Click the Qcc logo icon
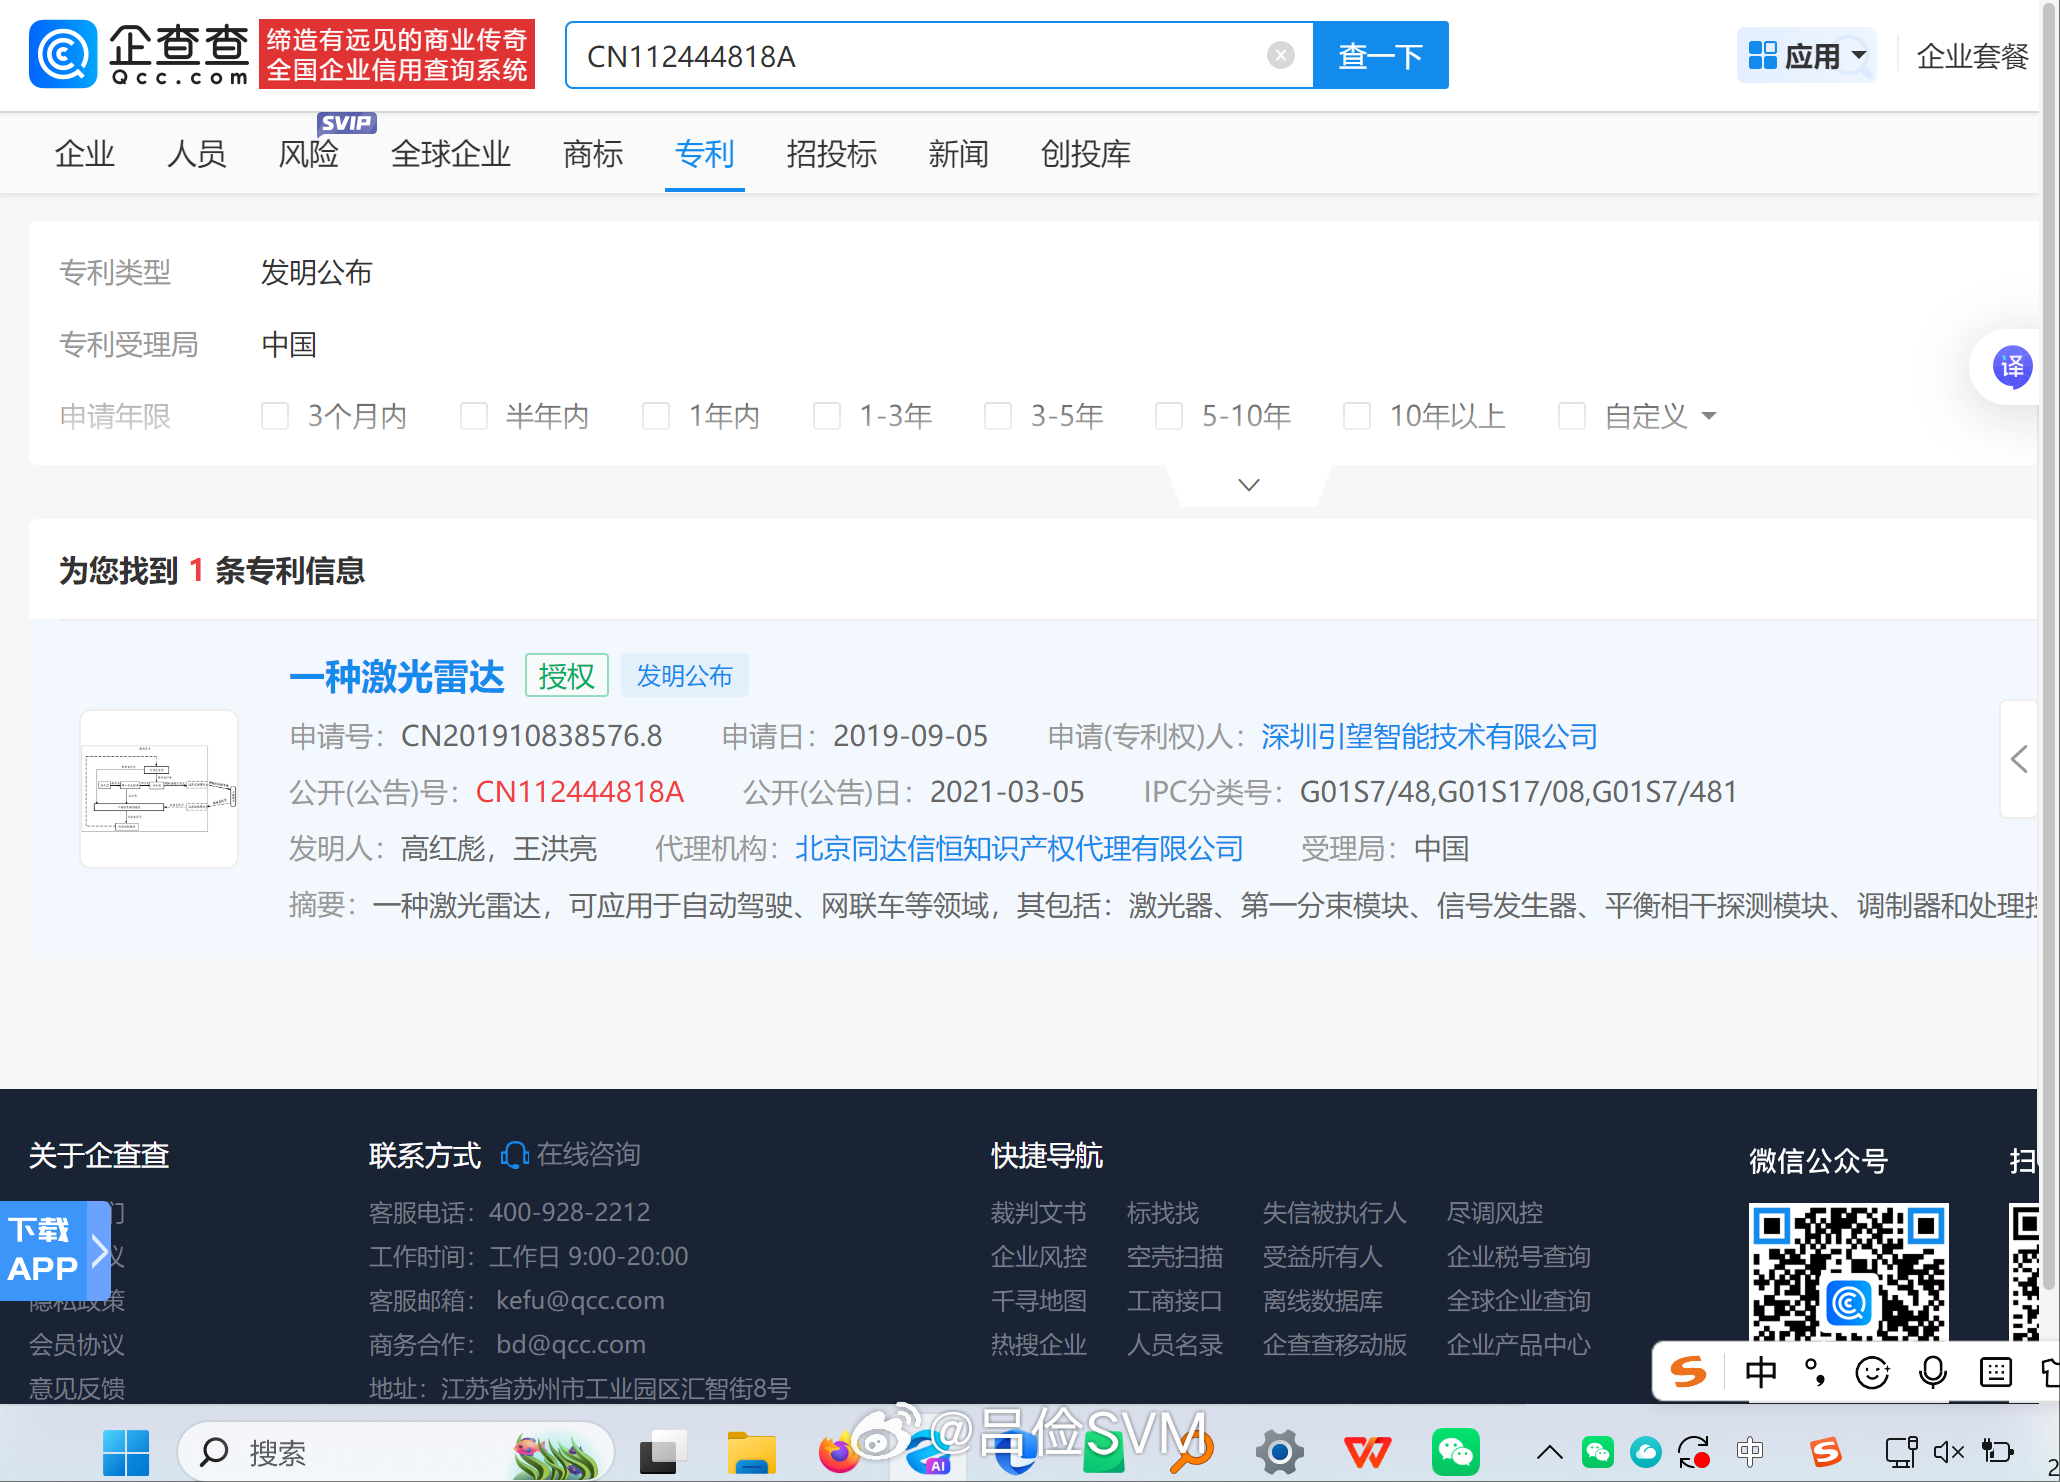The image size is (2060, 1482). (x=63, y=54)
